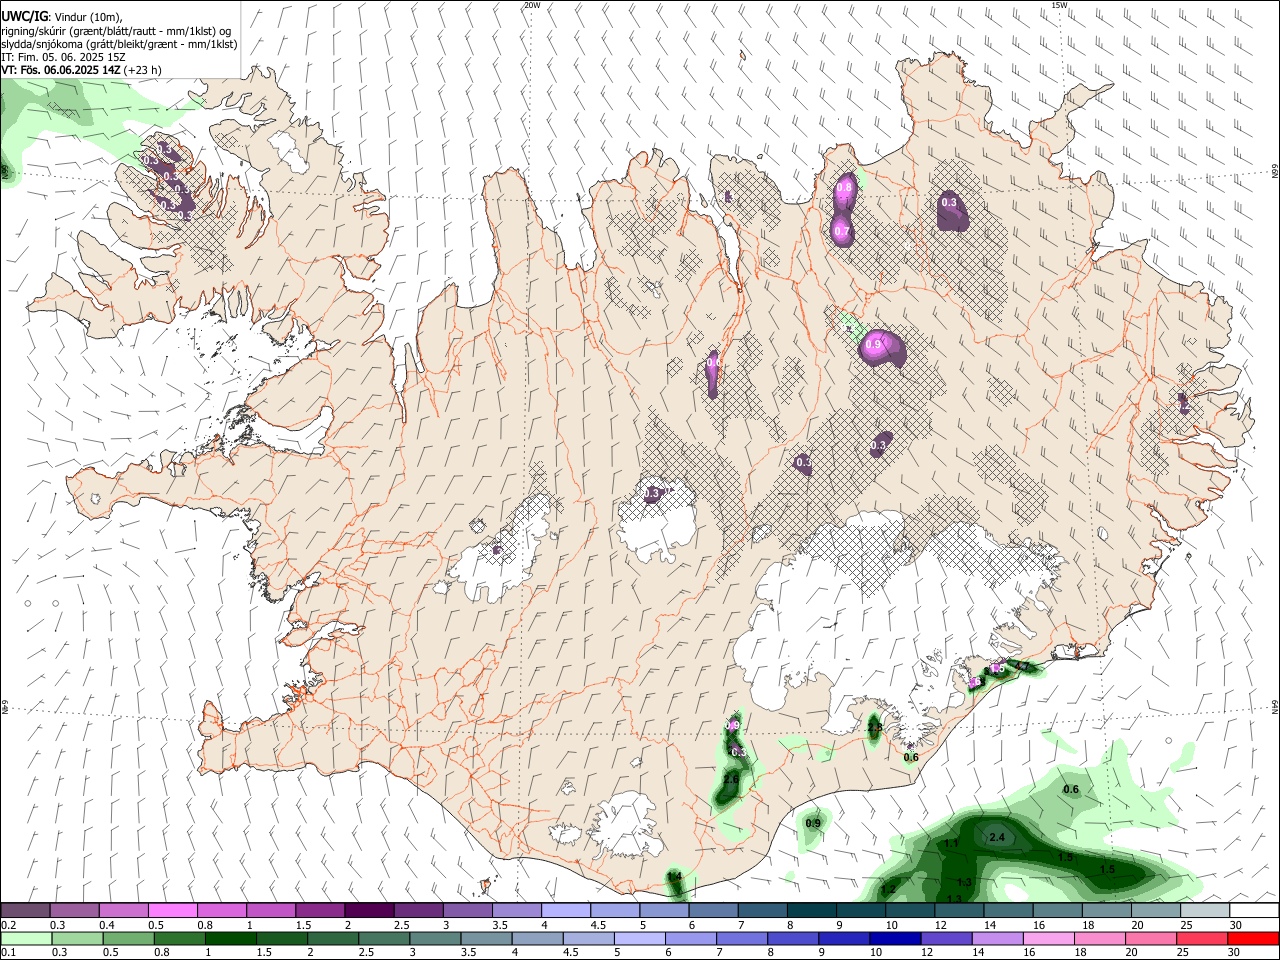Click the 0.7 snow value in the north
1280x960 pixels.
tap(842, 232)
